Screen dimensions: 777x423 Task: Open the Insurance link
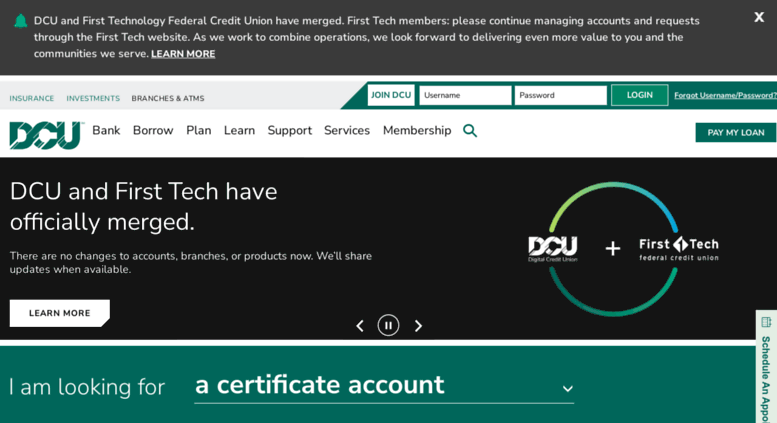coord(32,98)
